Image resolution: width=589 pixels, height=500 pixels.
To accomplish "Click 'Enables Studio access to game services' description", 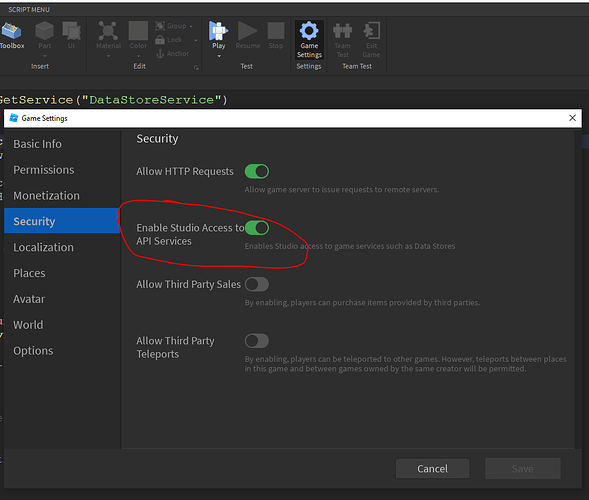I will pos(350,246).
